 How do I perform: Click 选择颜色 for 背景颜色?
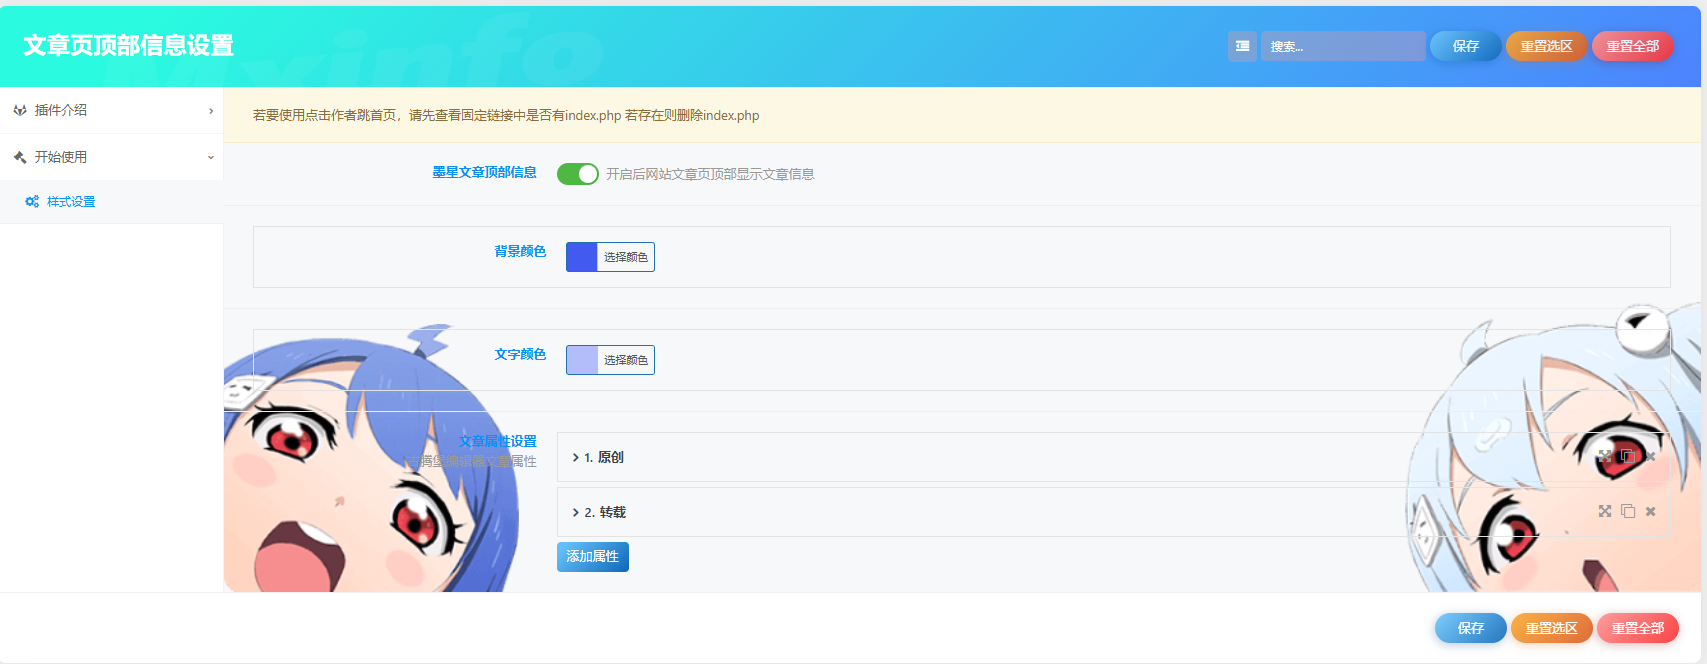[626, 257]
